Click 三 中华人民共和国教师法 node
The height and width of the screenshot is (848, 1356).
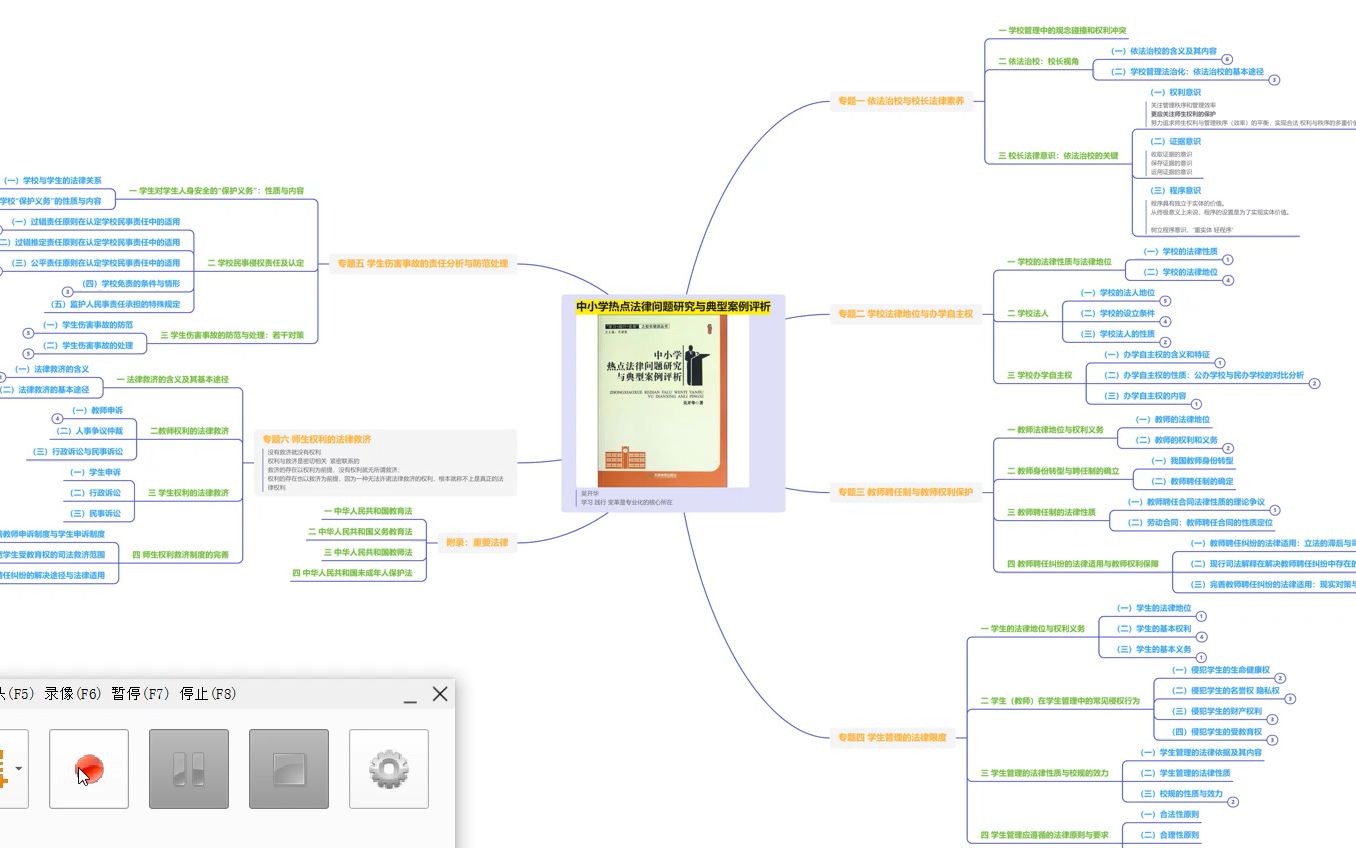click(x=368, y=552)
